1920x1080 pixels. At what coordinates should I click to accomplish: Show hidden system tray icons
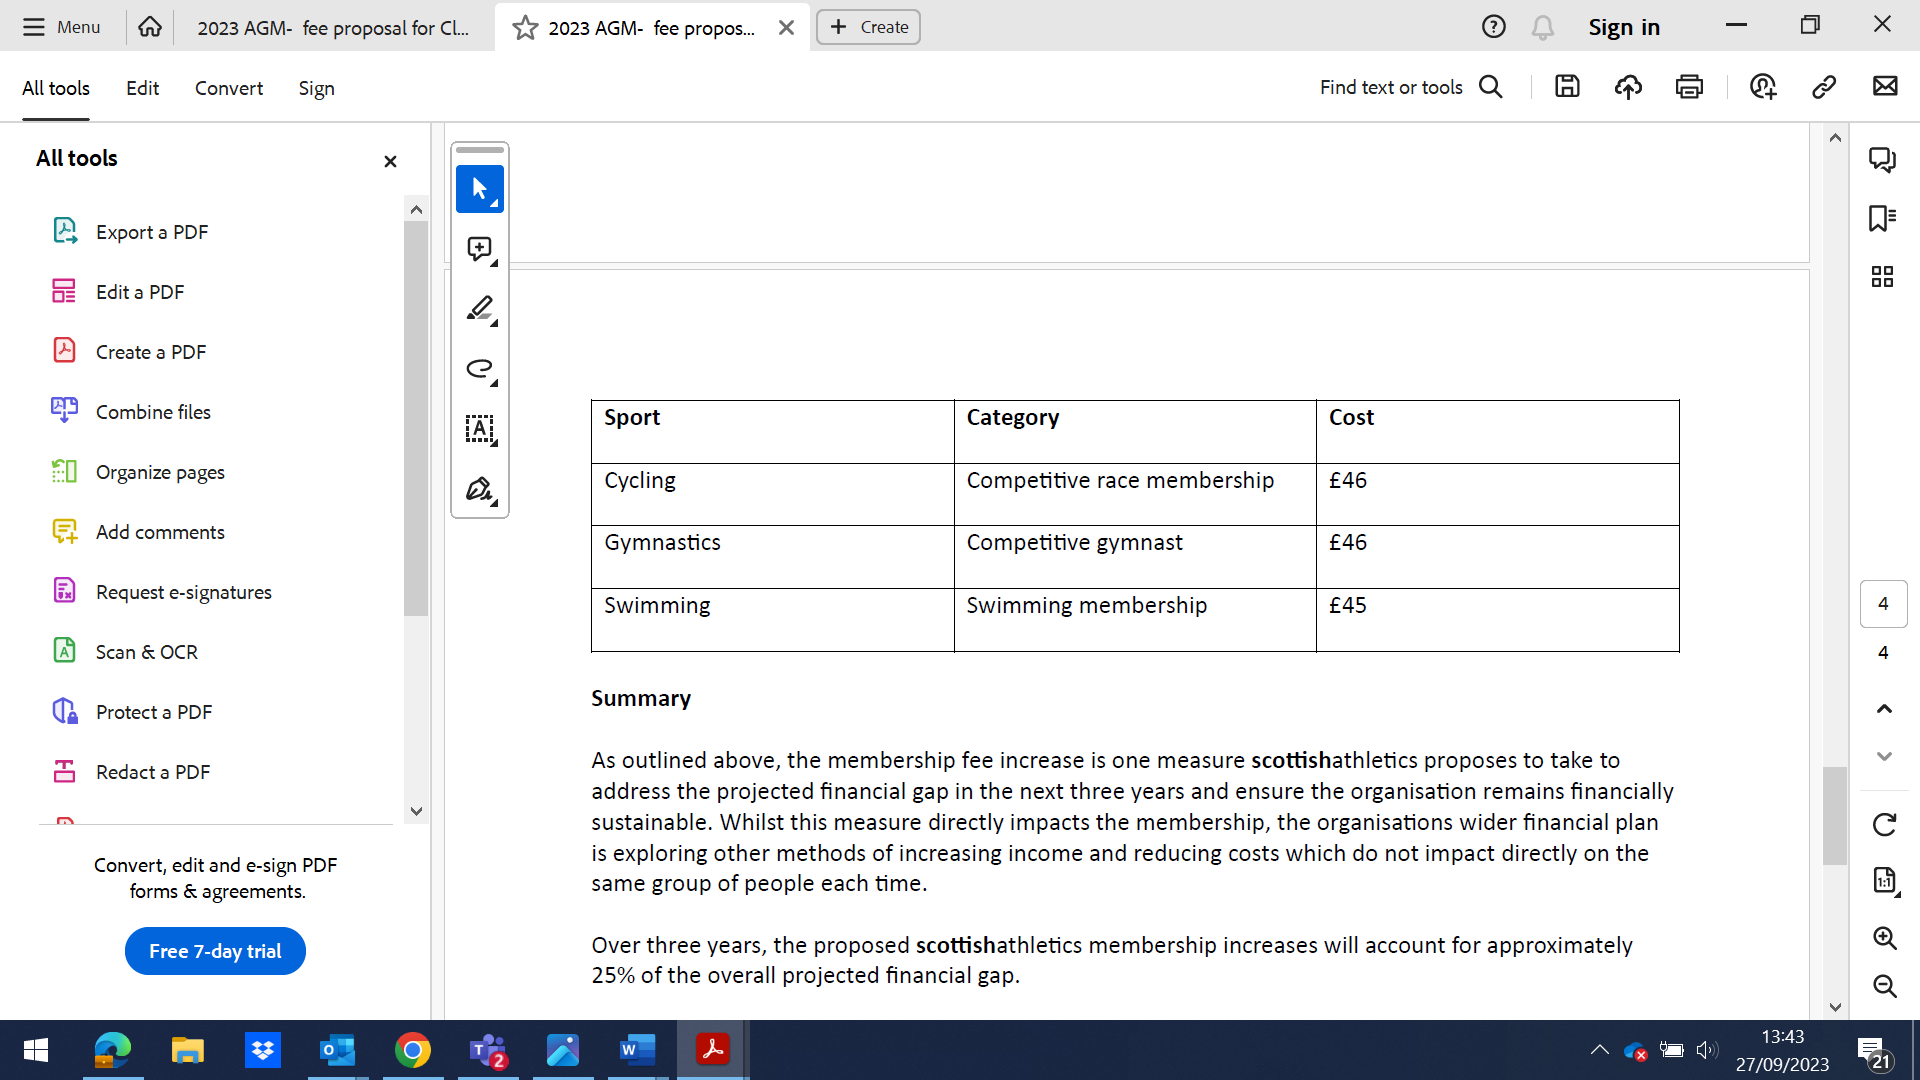1599,1050
